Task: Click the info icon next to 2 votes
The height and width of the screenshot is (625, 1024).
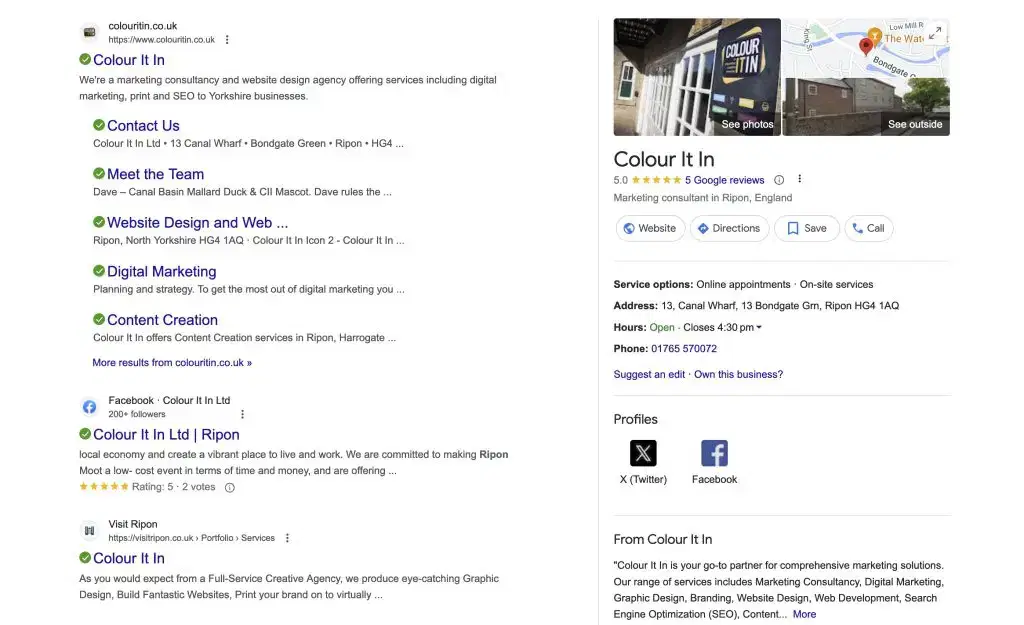Action: pyautogui.click(x=229, y=488)
